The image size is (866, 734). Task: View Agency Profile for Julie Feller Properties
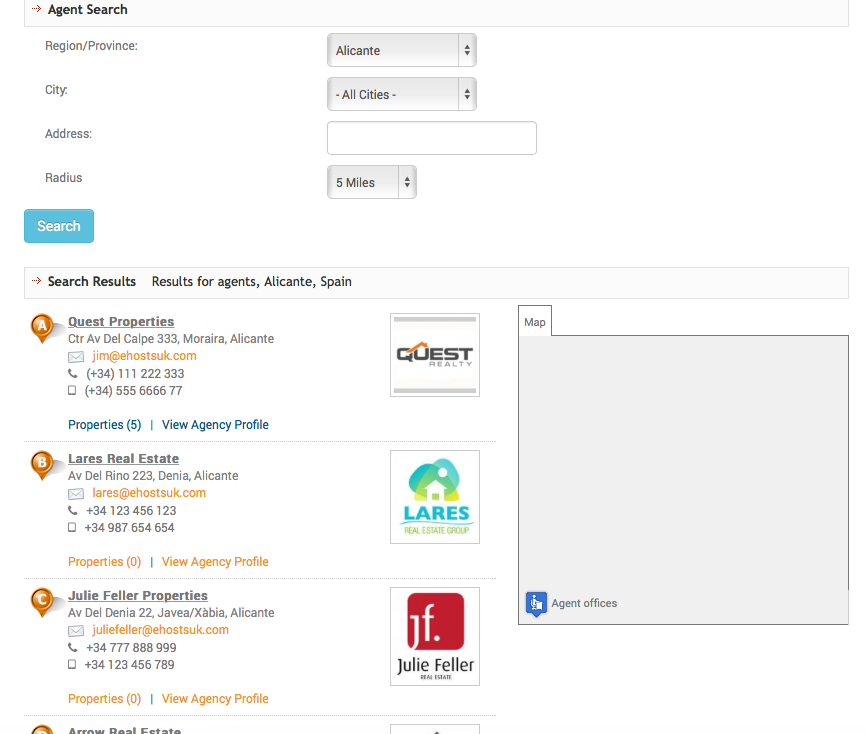click(x=215, y=699)
